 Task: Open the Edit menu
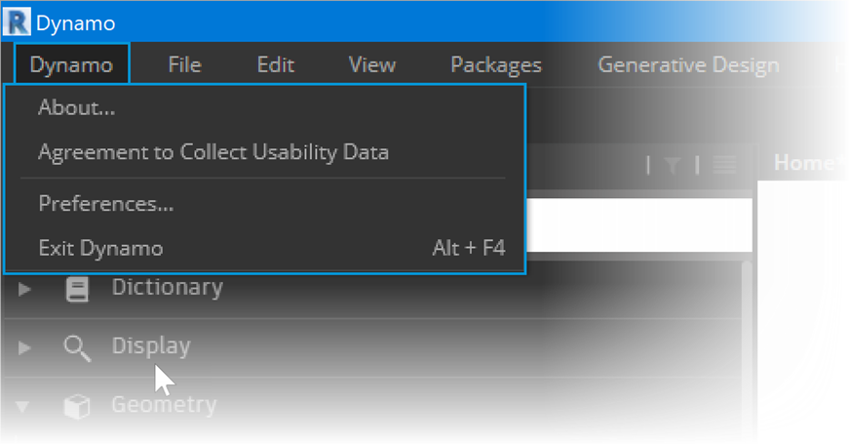[275, 65]
